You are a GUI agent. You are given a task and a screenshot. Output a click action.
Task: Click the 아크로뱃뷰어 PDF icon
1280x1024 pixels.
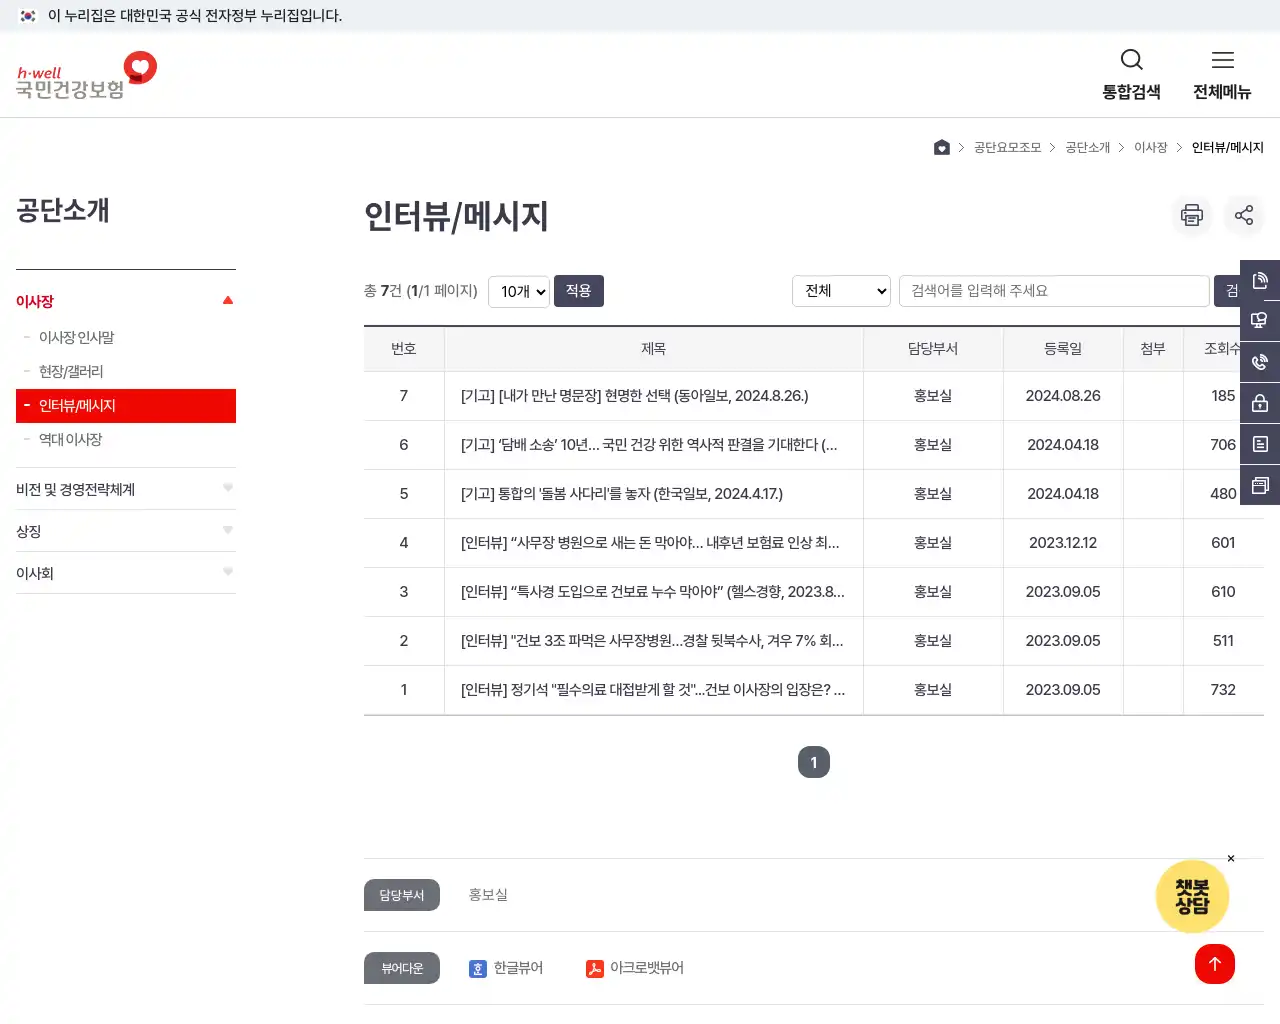click(x=595, y=969)
